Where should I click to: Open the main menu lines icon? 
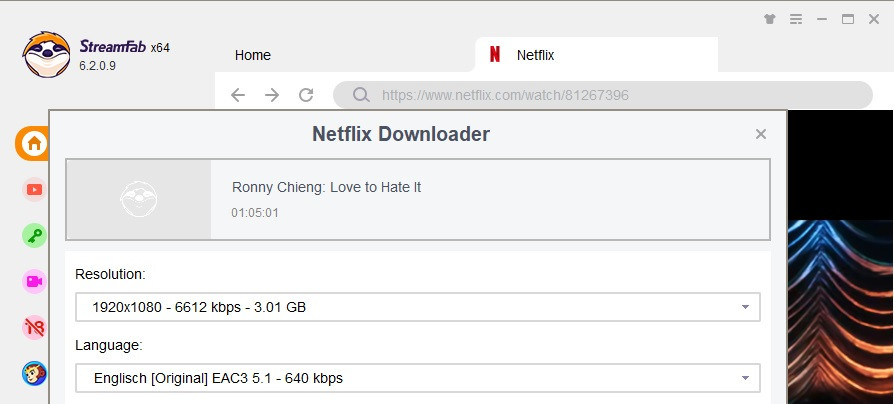click(796, 19)
